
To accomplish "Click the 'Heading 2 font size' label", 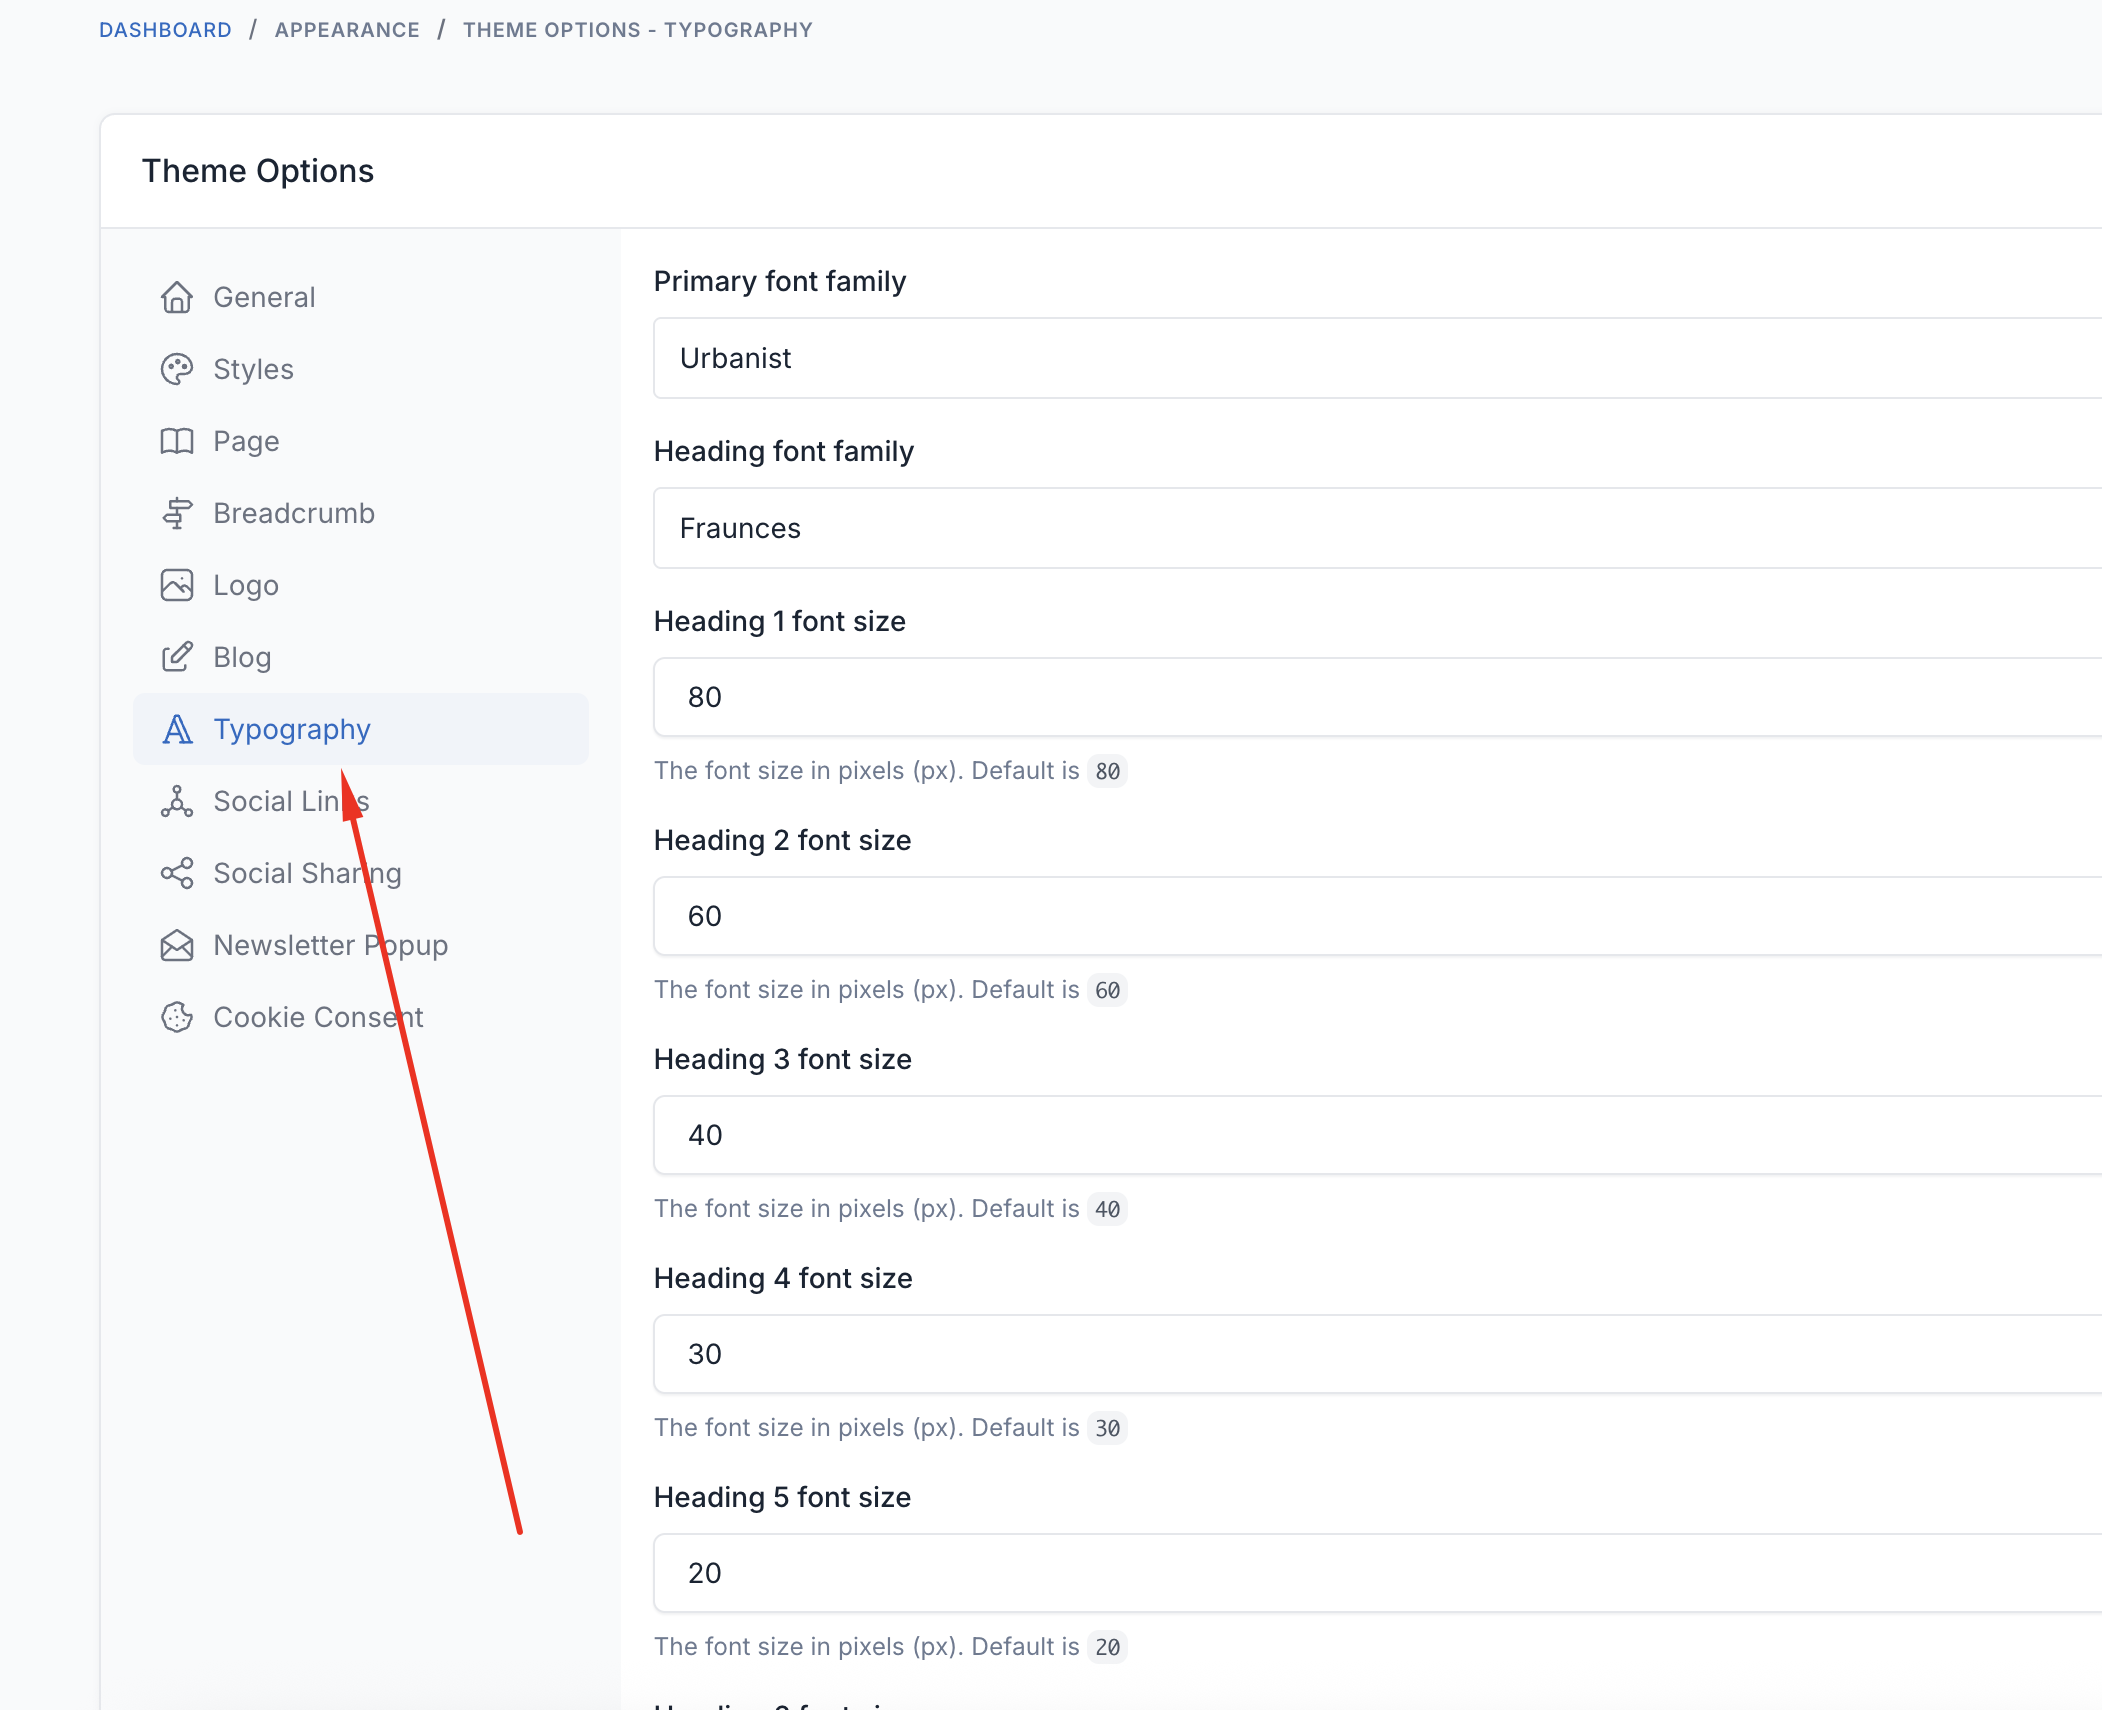I will click(x=783, y=840).
